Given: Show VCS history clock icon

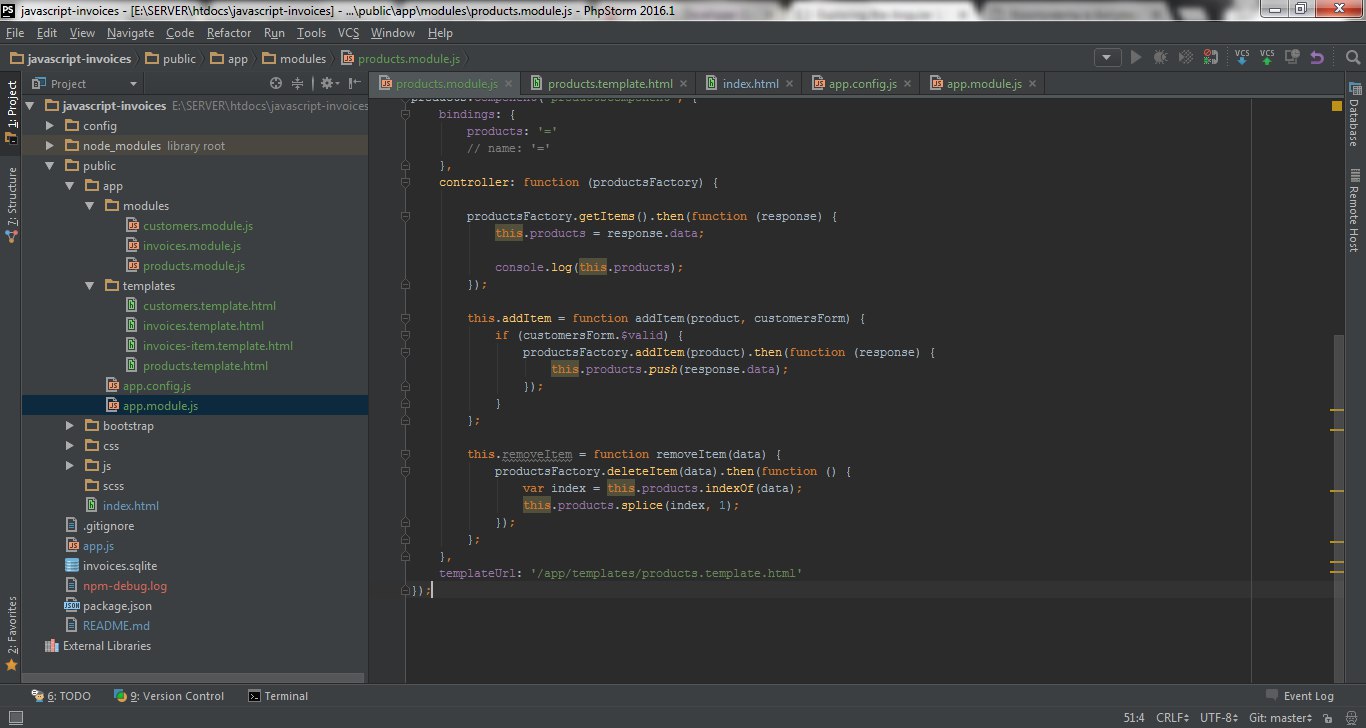Looking at the screenshot, I should click(1292, 57).
